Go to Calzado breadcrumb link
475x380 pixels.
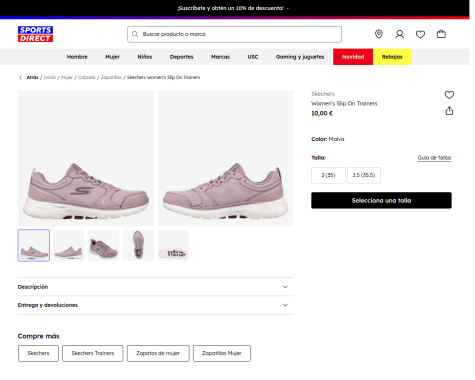(87, 77)
